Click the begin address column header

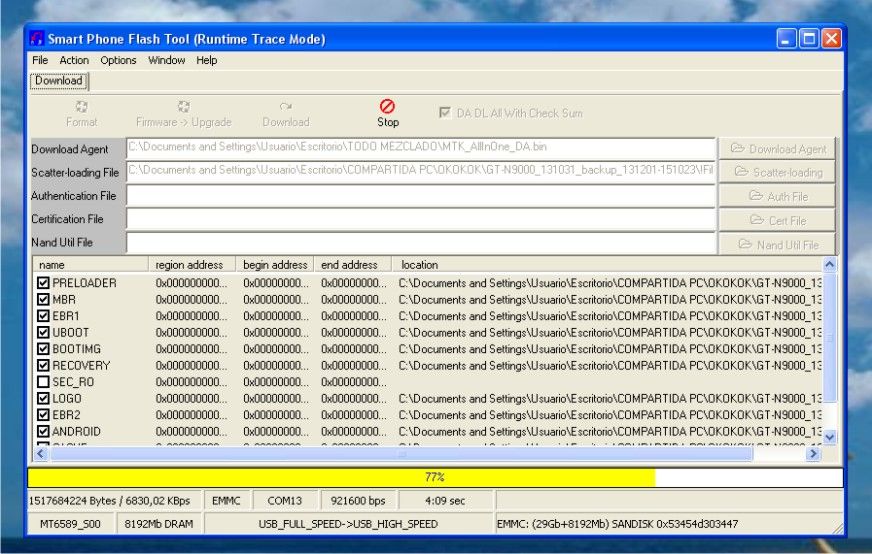275,265
